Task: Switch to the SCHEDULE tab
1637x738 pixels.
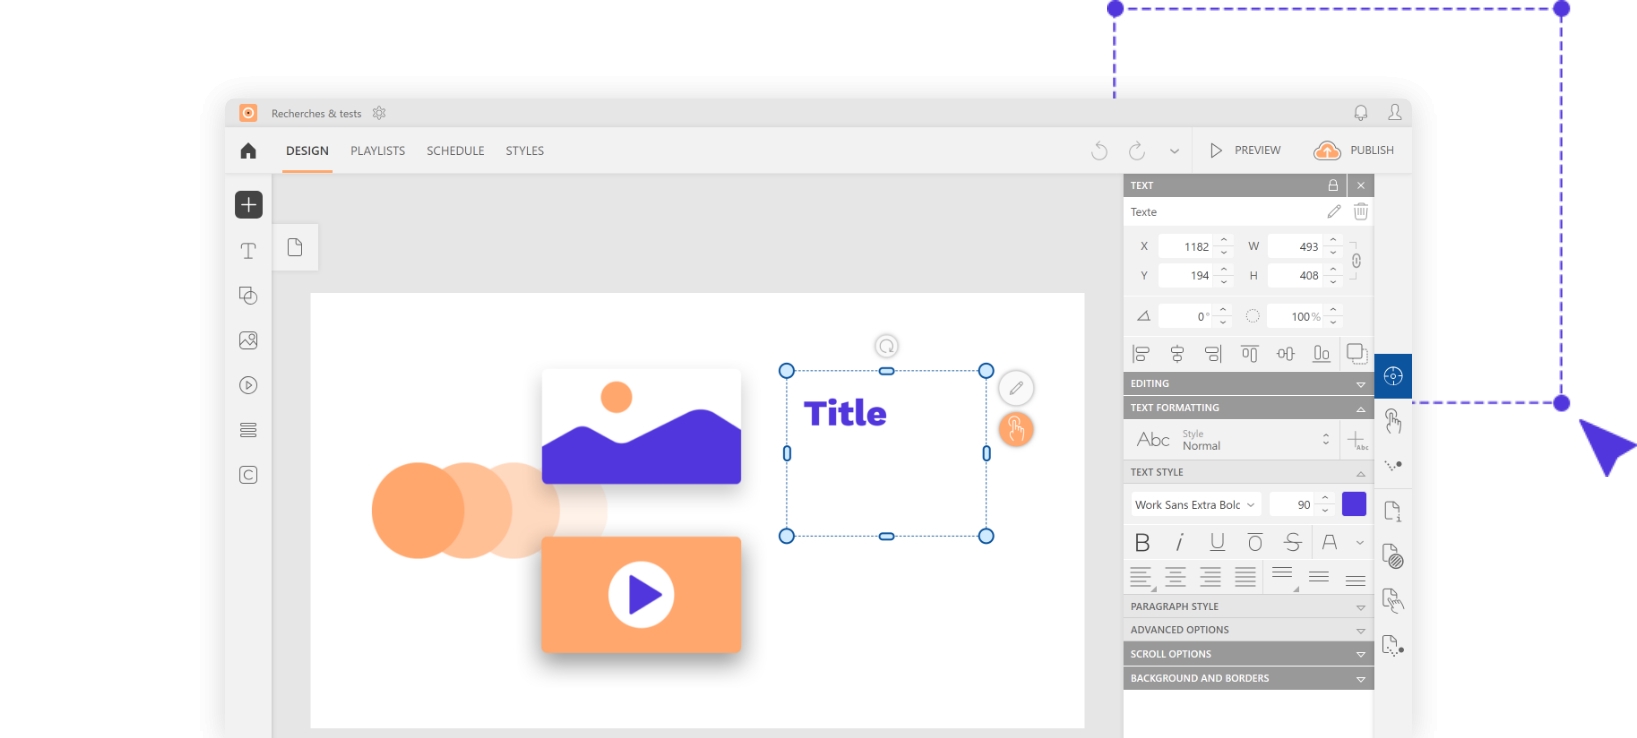Action: [x=455, y=151]
